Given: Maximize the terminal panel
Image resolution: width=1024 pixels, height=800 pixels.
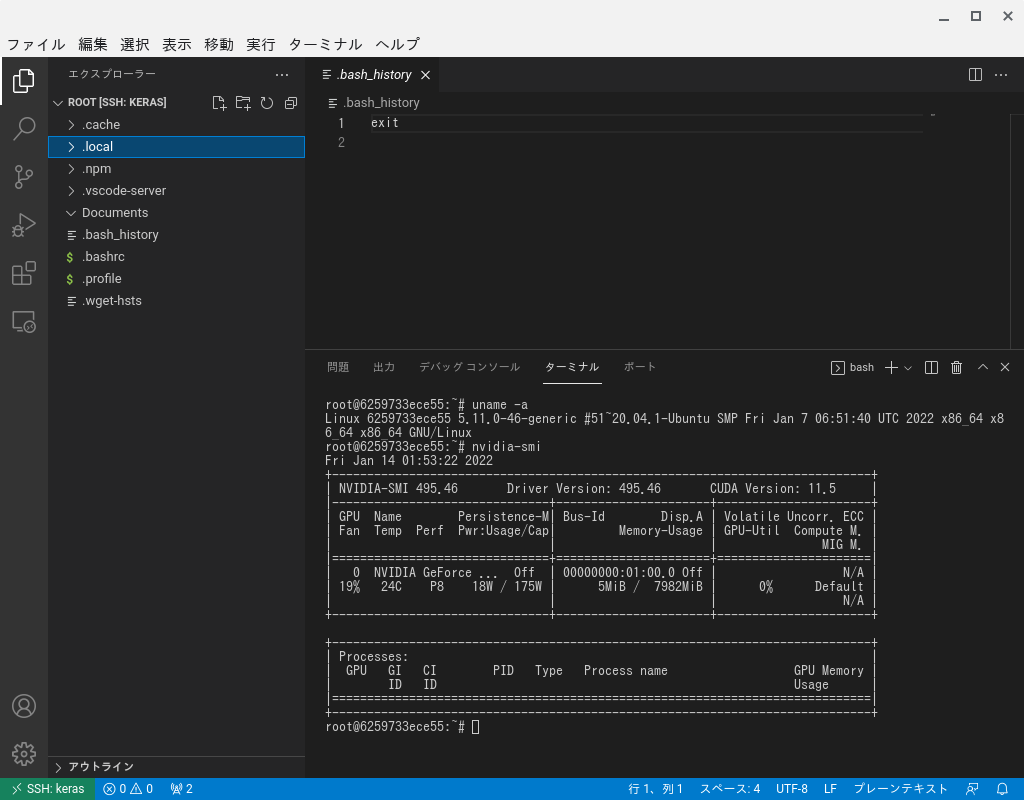Looking at the screenshot, I should (x=982, y=367).
